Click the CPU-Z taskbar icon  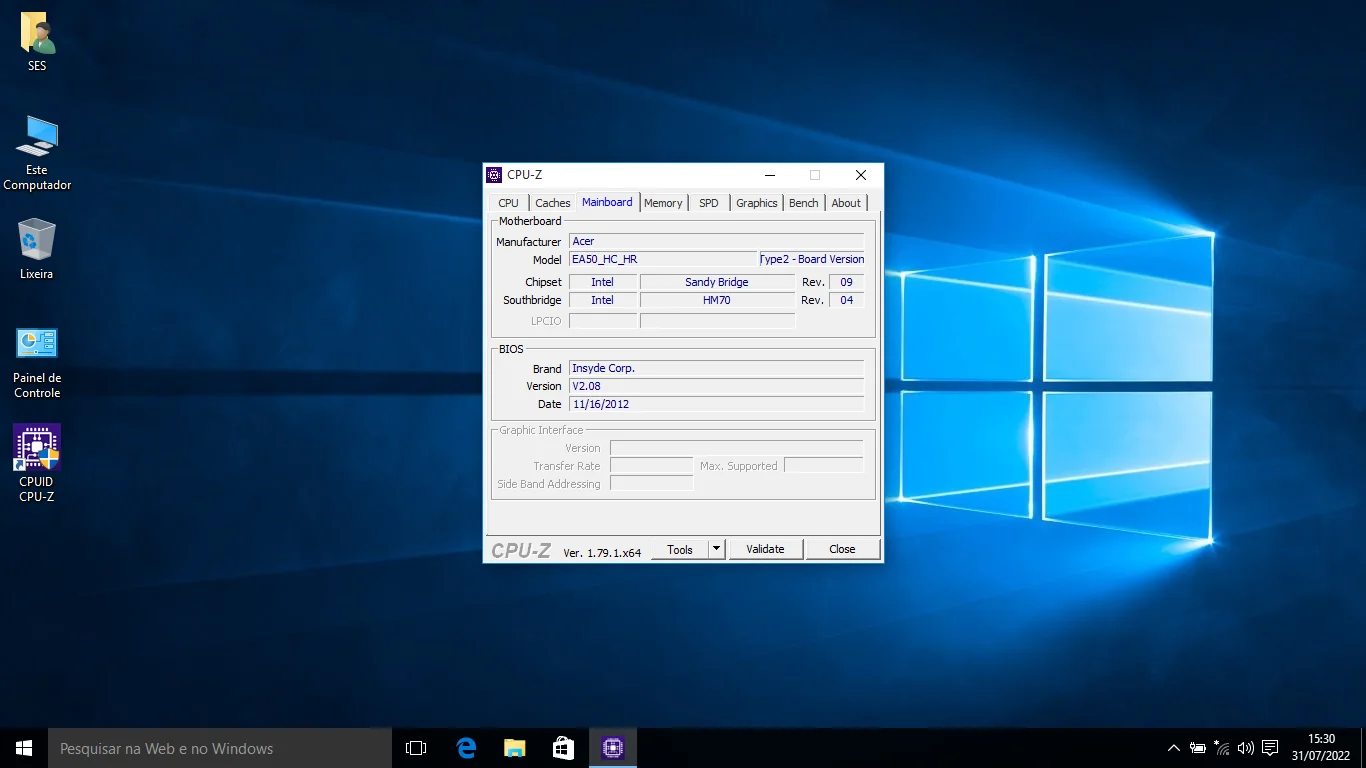coord(613,748)
